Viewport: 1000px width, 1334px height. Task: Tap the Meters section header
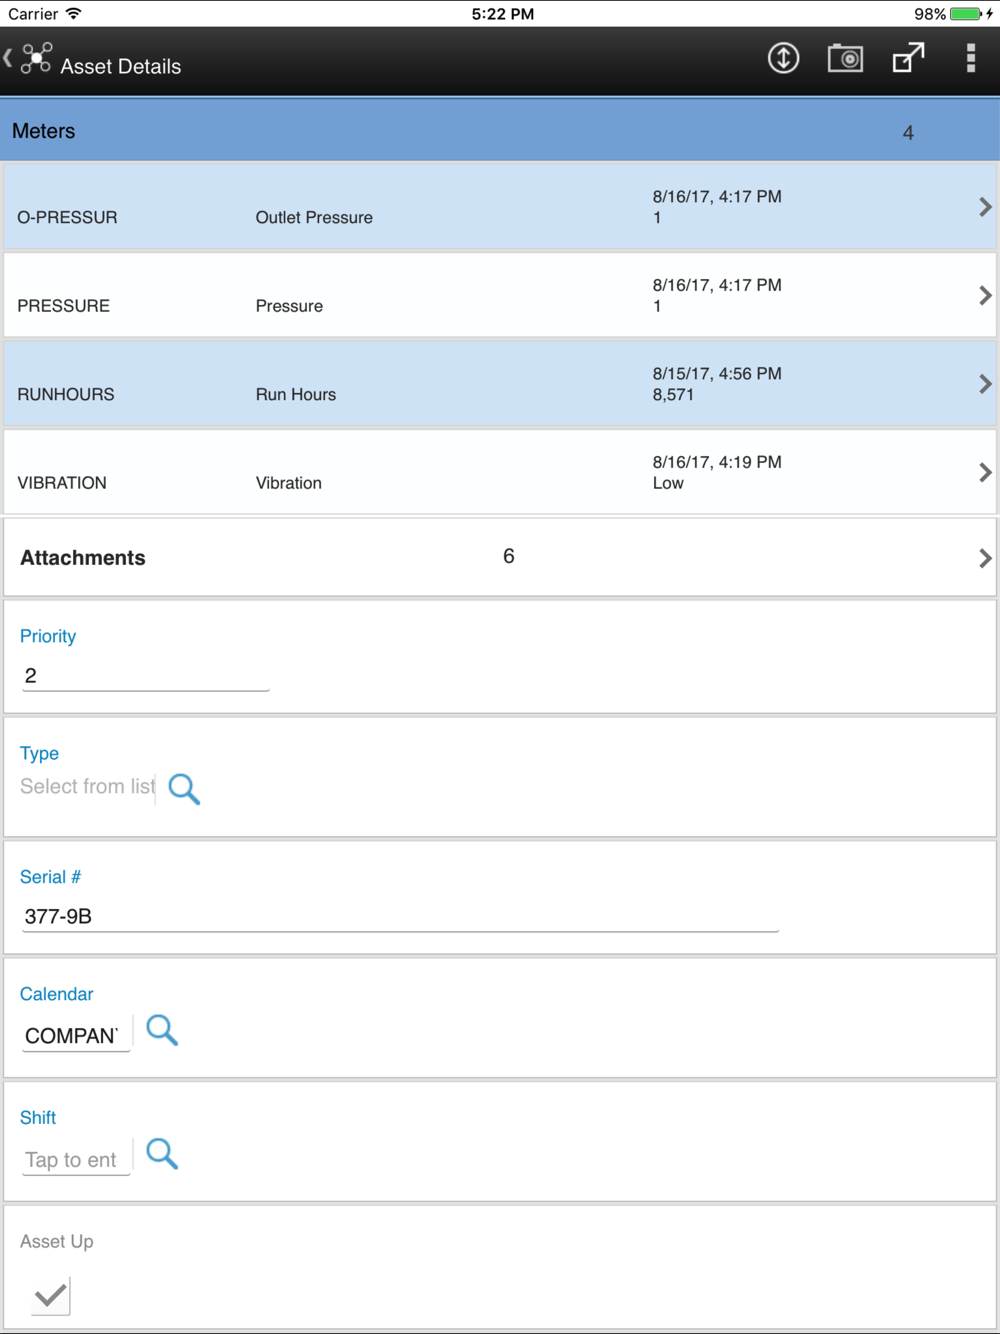point(500,131)
